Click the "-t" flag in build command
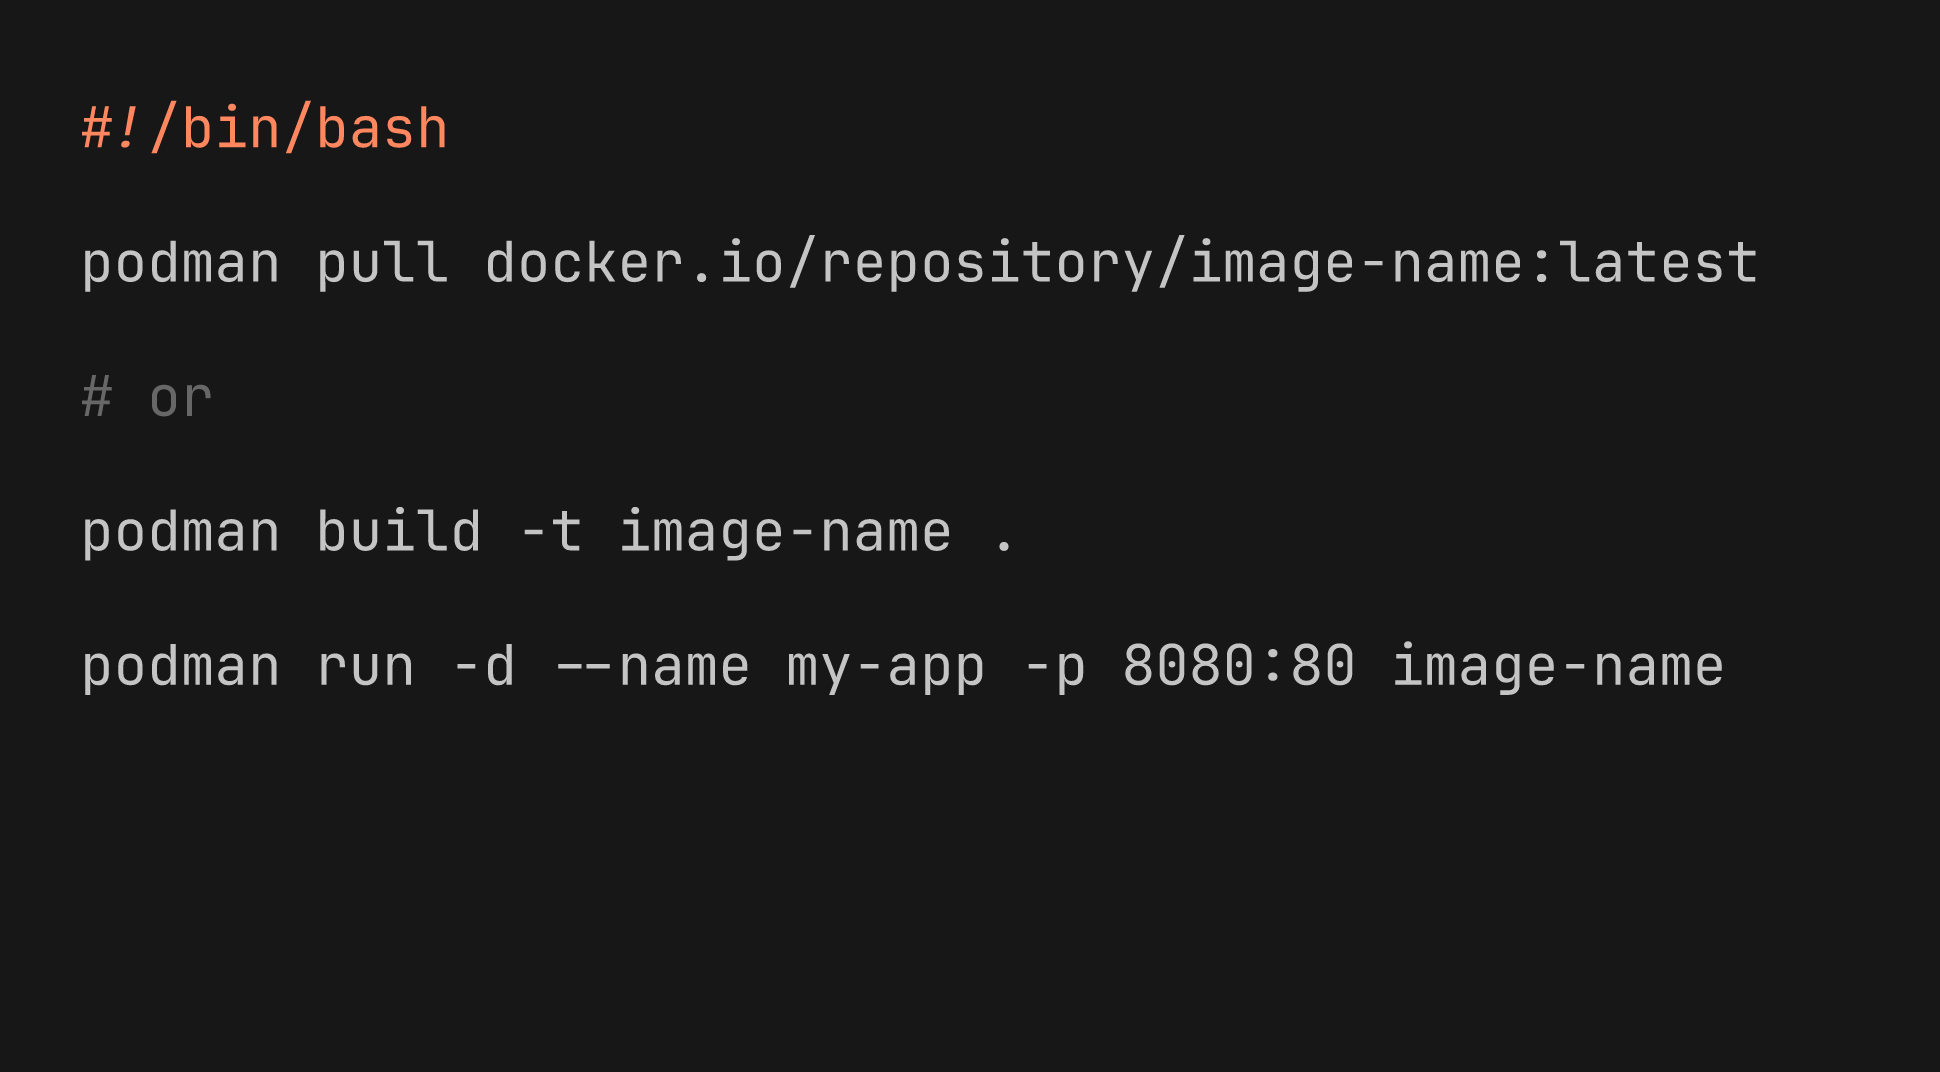 551,533
